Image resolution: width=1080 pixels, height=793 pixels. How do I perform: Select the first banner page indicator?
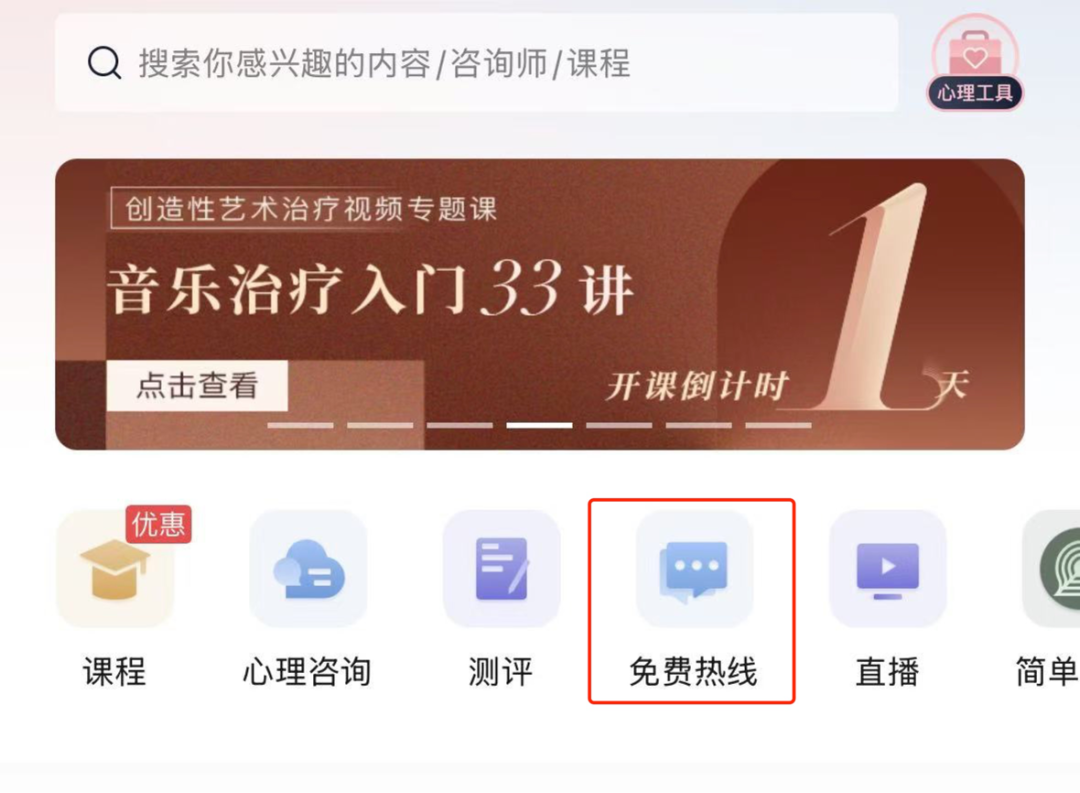(x=300, y=425)
